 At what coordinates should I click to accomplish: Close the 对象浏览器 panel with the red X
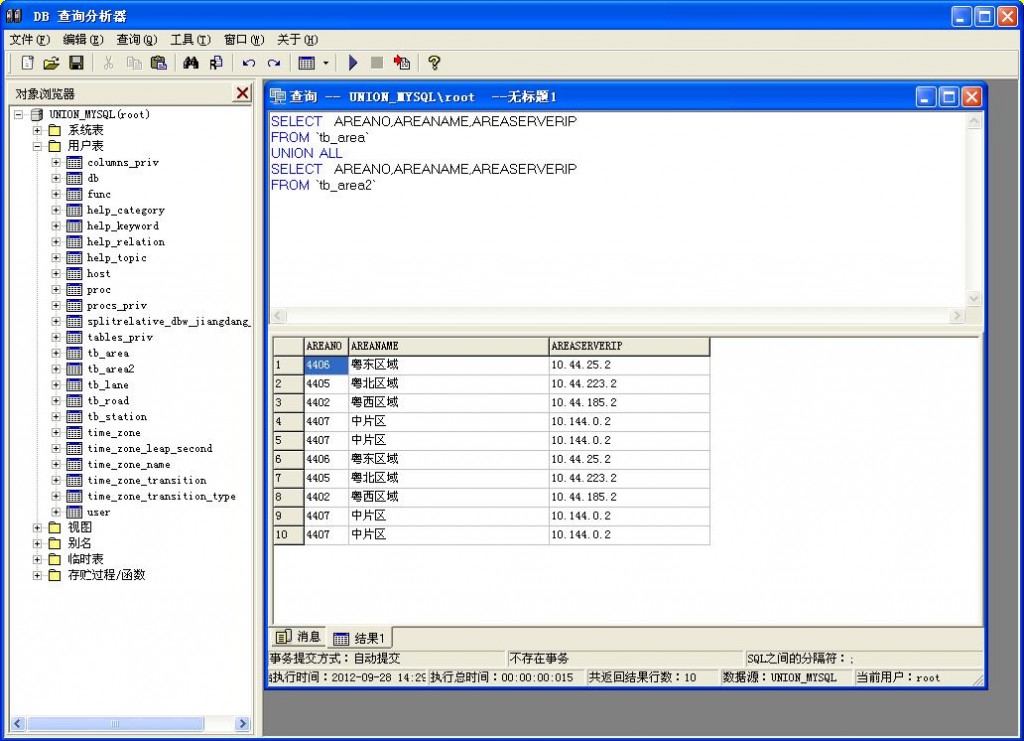click(x=242, y=93)
